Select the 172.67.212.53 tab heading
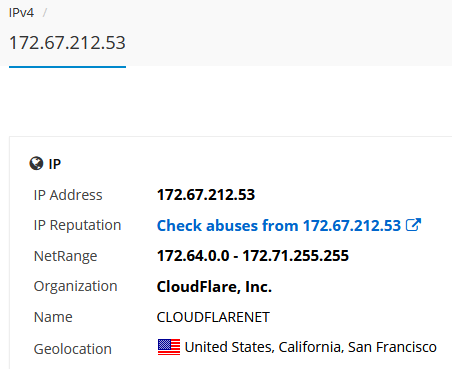Viewport: 452px width, 369px height. pyautogui.click(x=67, y=43)
